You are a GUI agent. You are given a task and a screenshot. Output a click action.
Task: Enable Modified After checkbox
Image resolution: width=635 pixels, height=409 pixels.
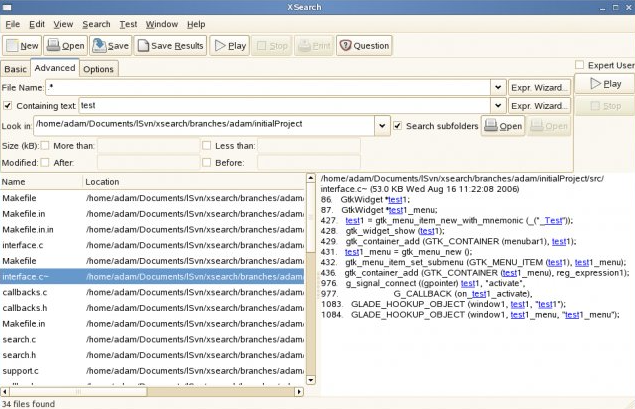(x=45, y=162)
